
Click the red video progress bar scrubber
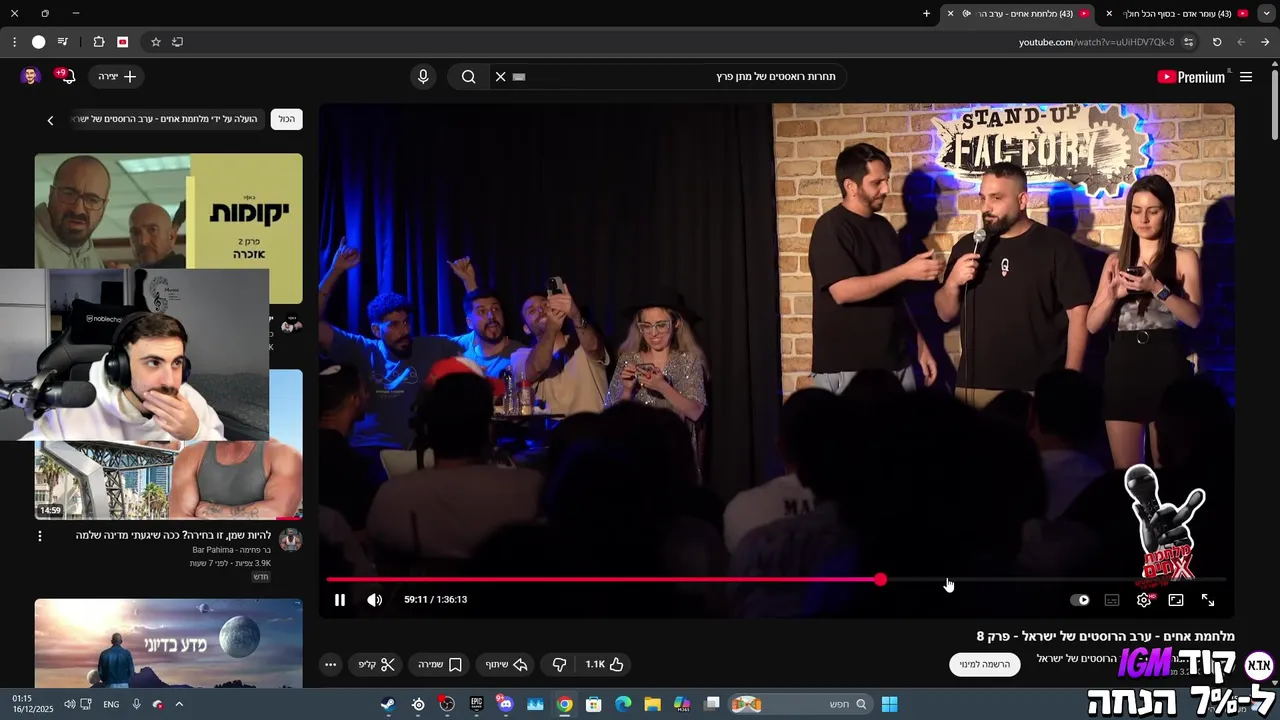tap(880, 579)
